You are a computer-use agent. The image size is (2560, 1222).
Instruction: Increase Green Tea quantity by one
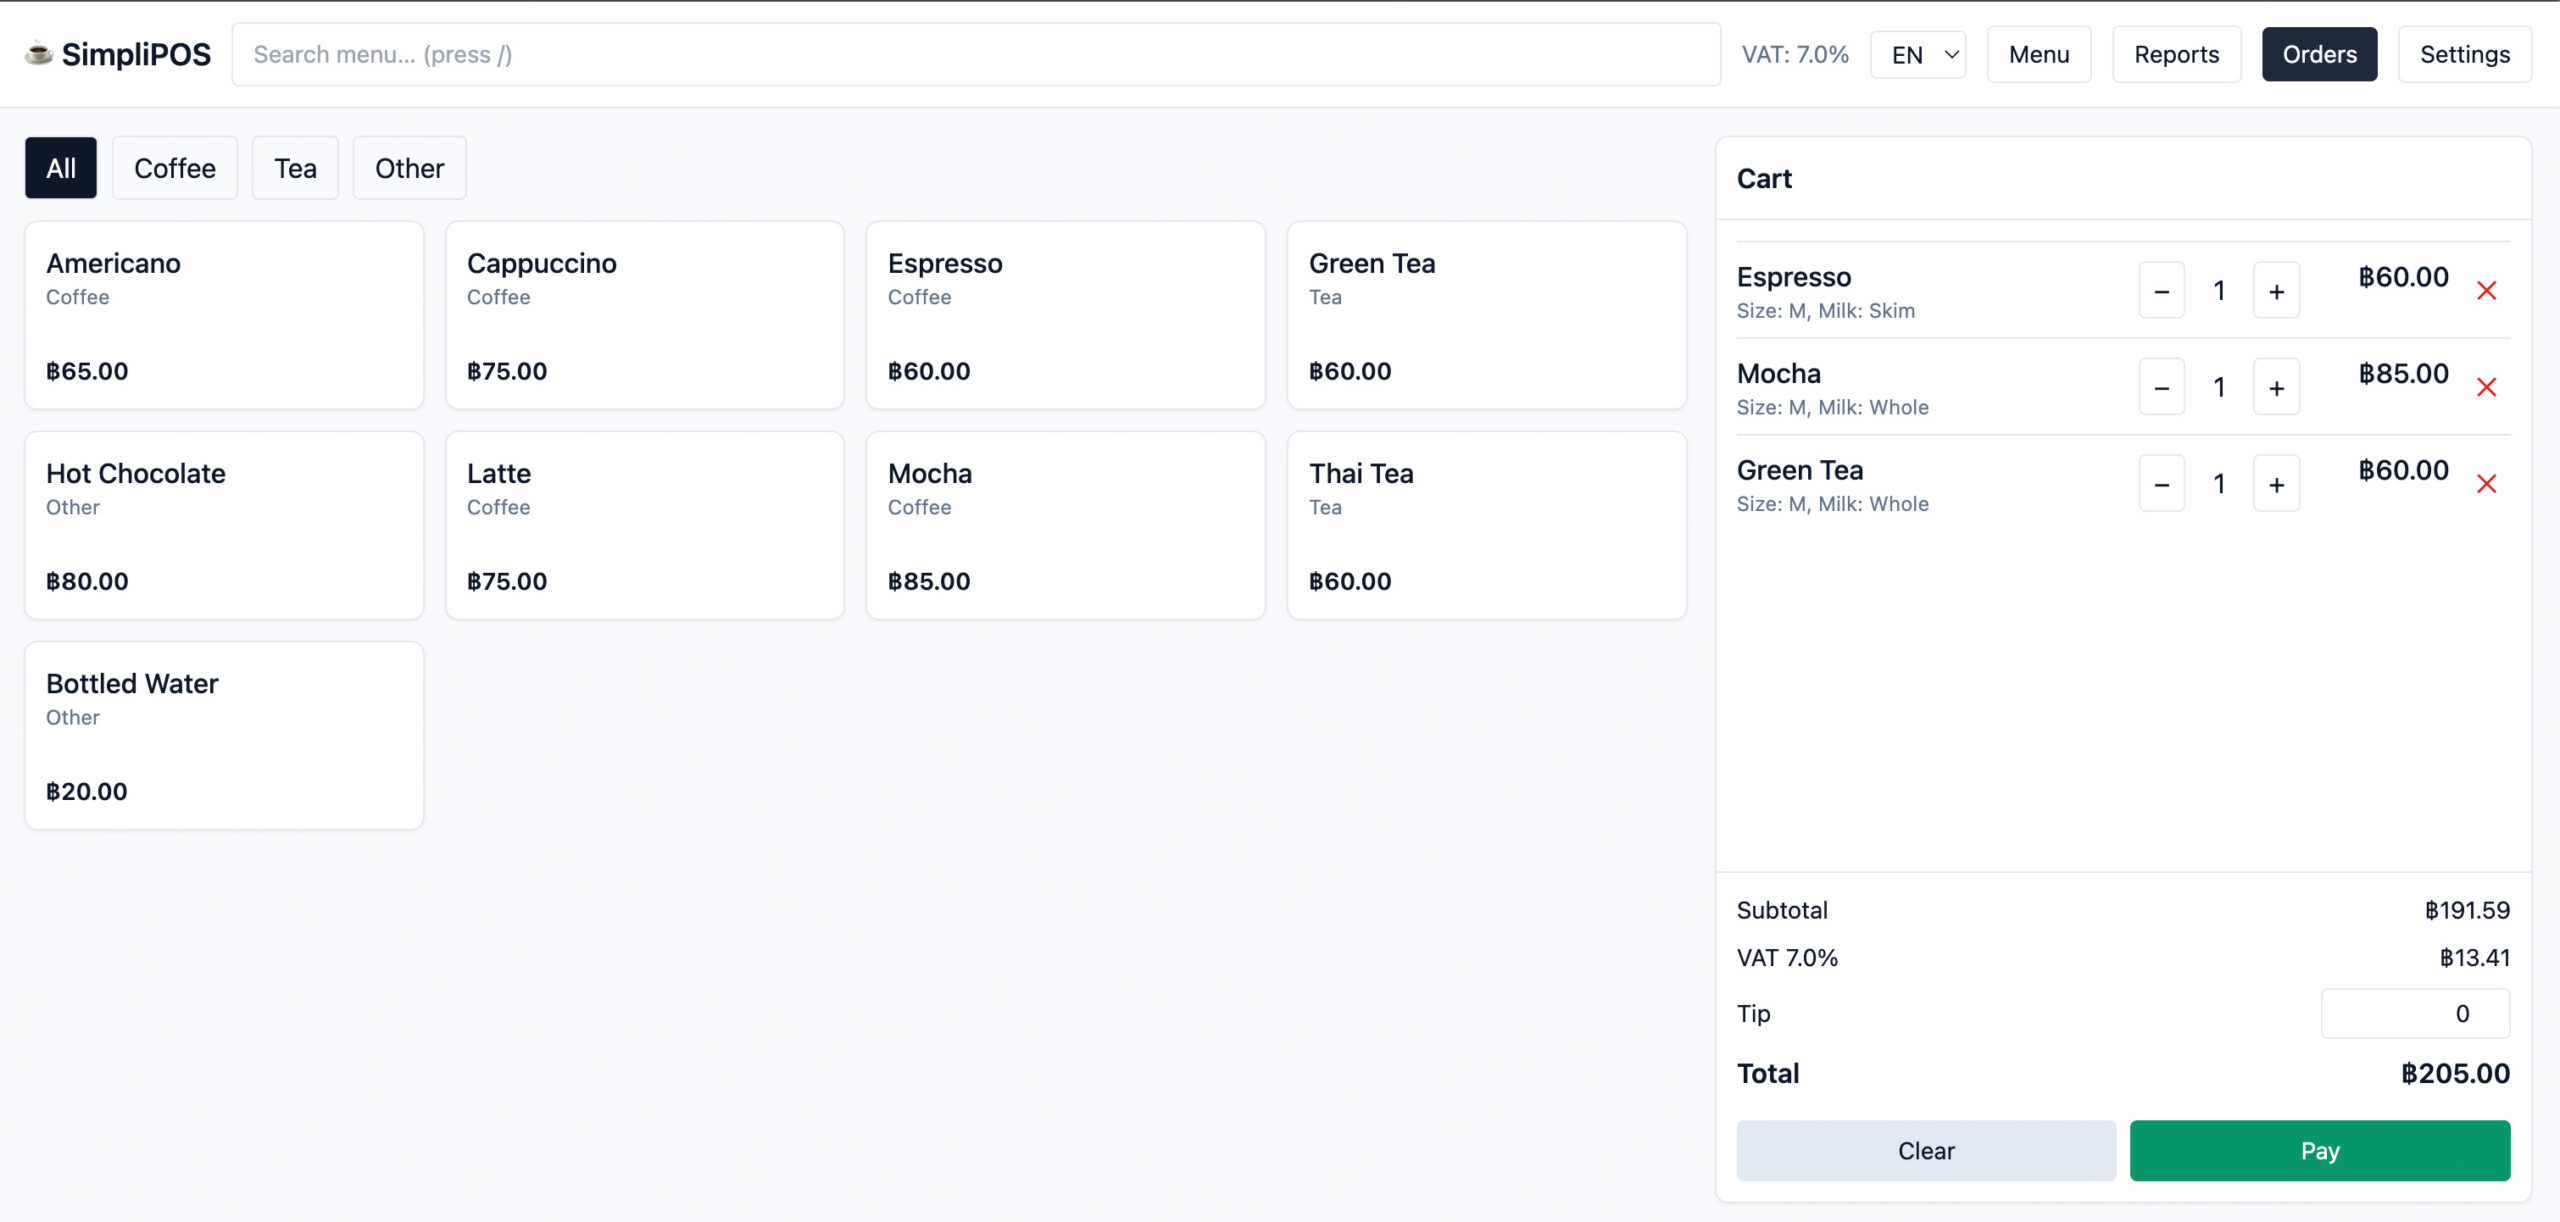tap(2276, 484)
